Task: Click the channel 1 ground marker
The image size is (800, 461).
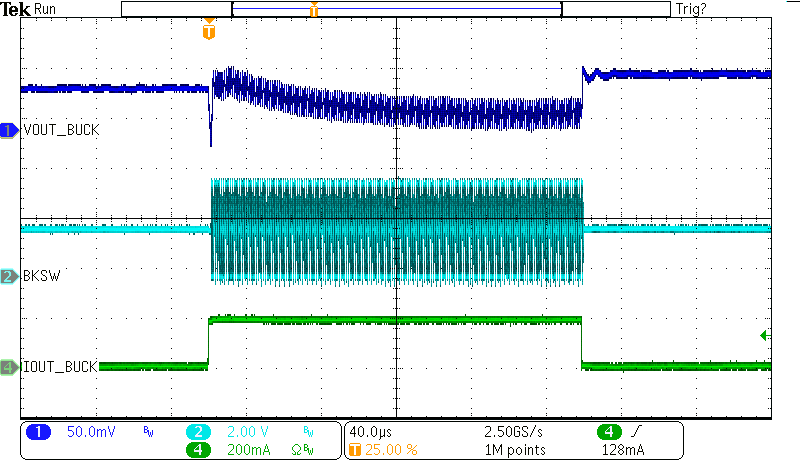Action: tap(10, 130)
